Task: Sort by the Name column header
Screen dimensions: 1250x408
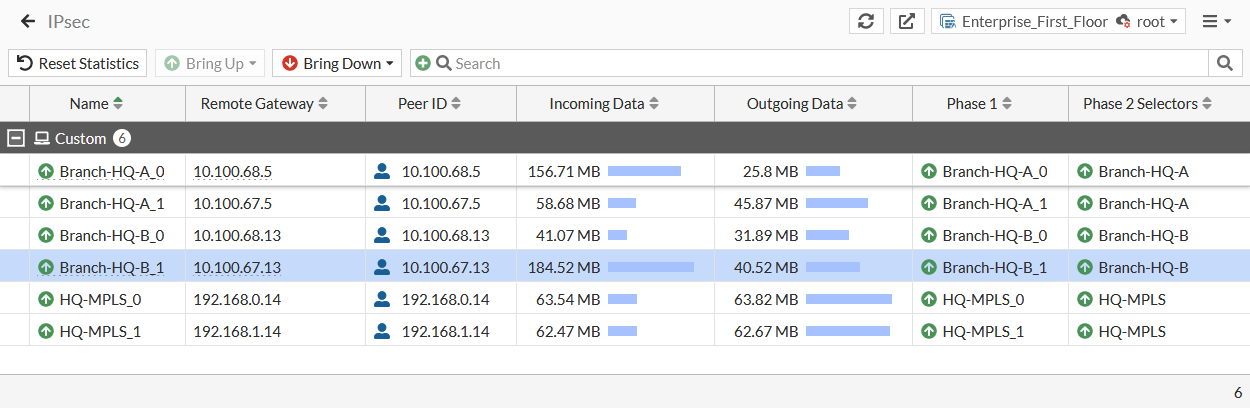Action: click(x=96, y=103)
